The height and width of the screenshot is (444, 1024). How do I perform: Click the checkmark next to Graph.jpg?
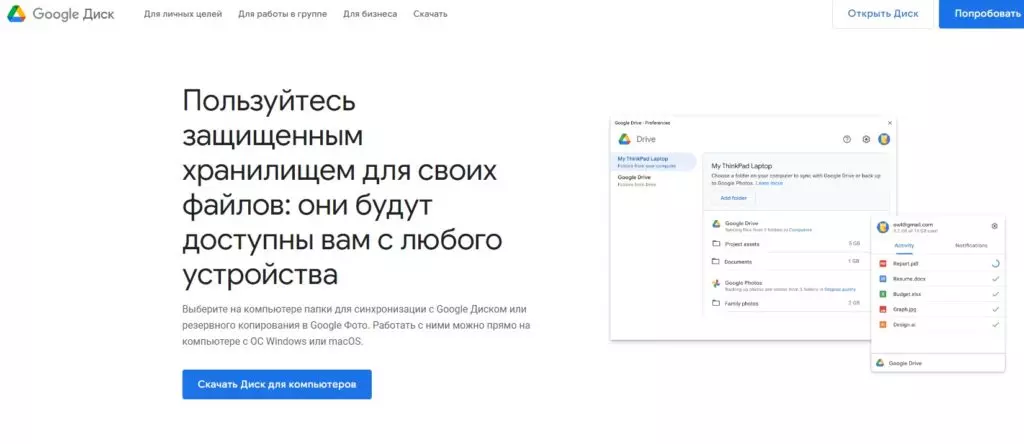[x=995, y=309]
